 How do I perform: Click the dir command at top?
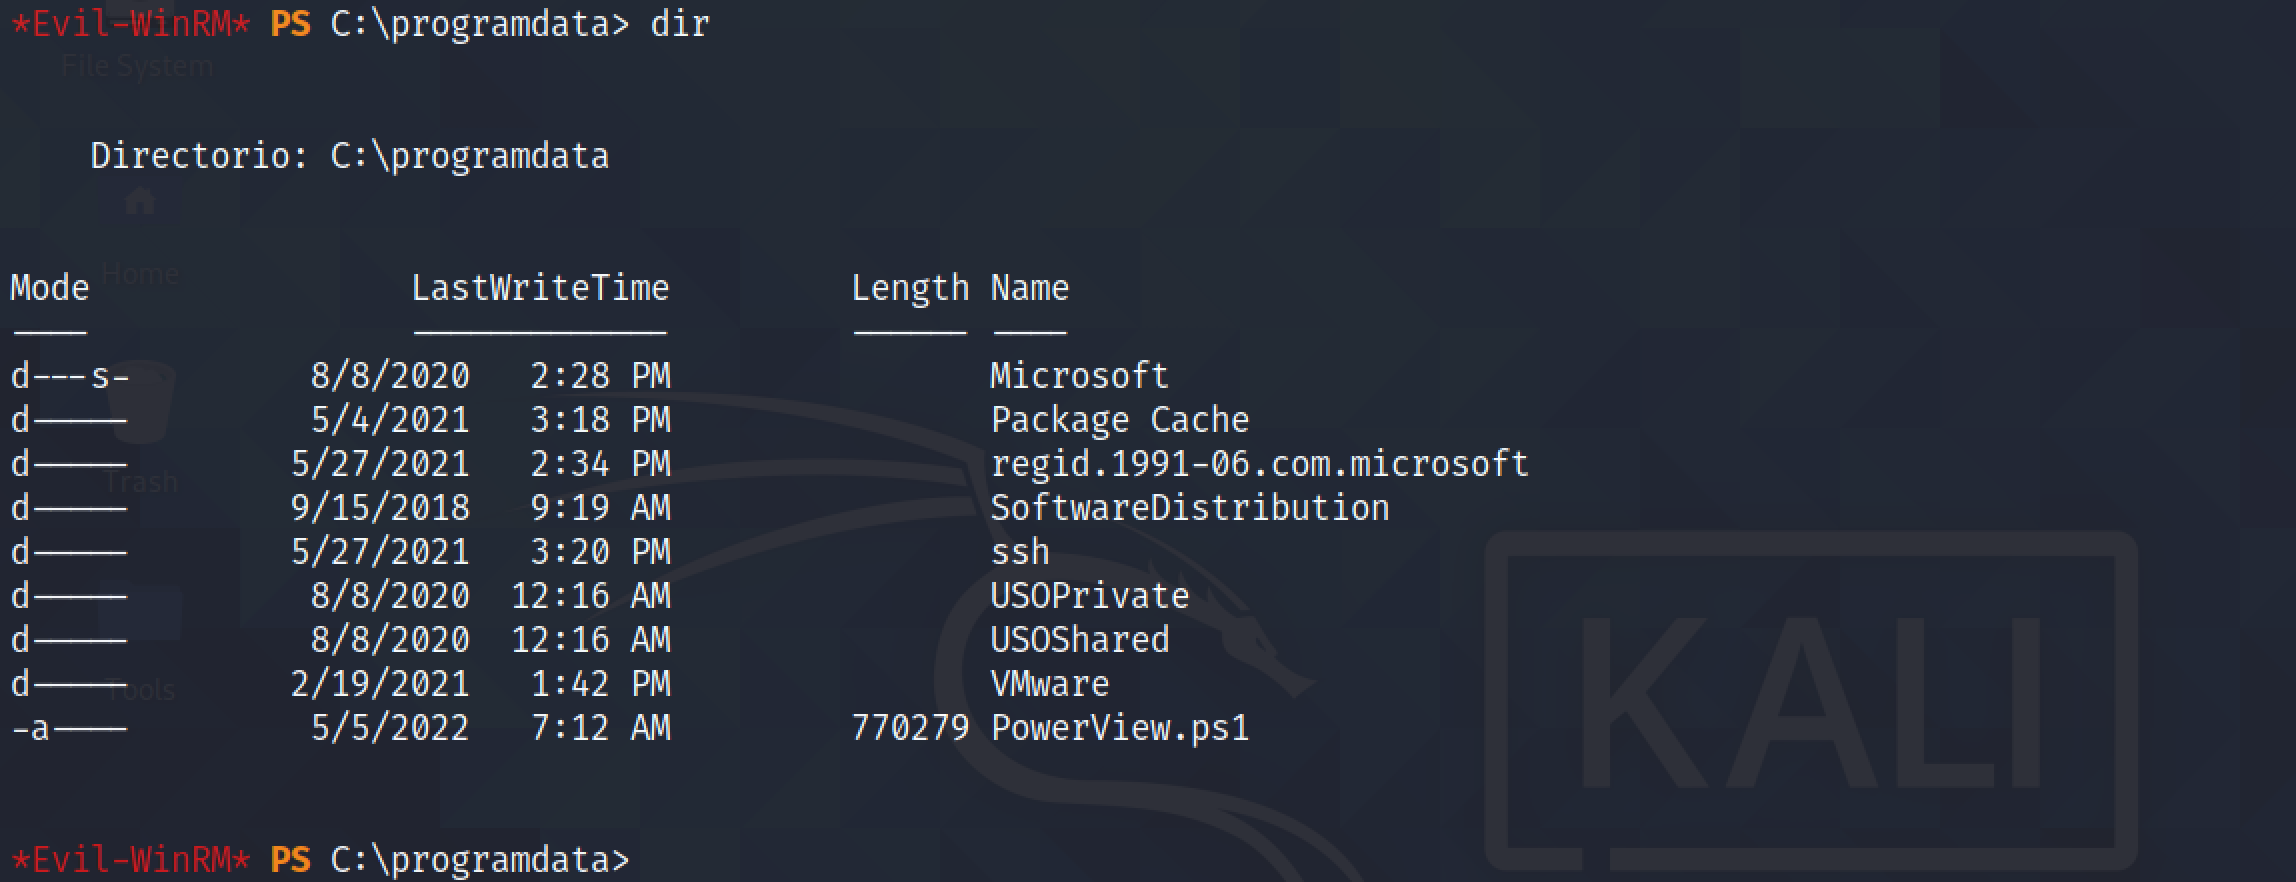tap(680, 23)
